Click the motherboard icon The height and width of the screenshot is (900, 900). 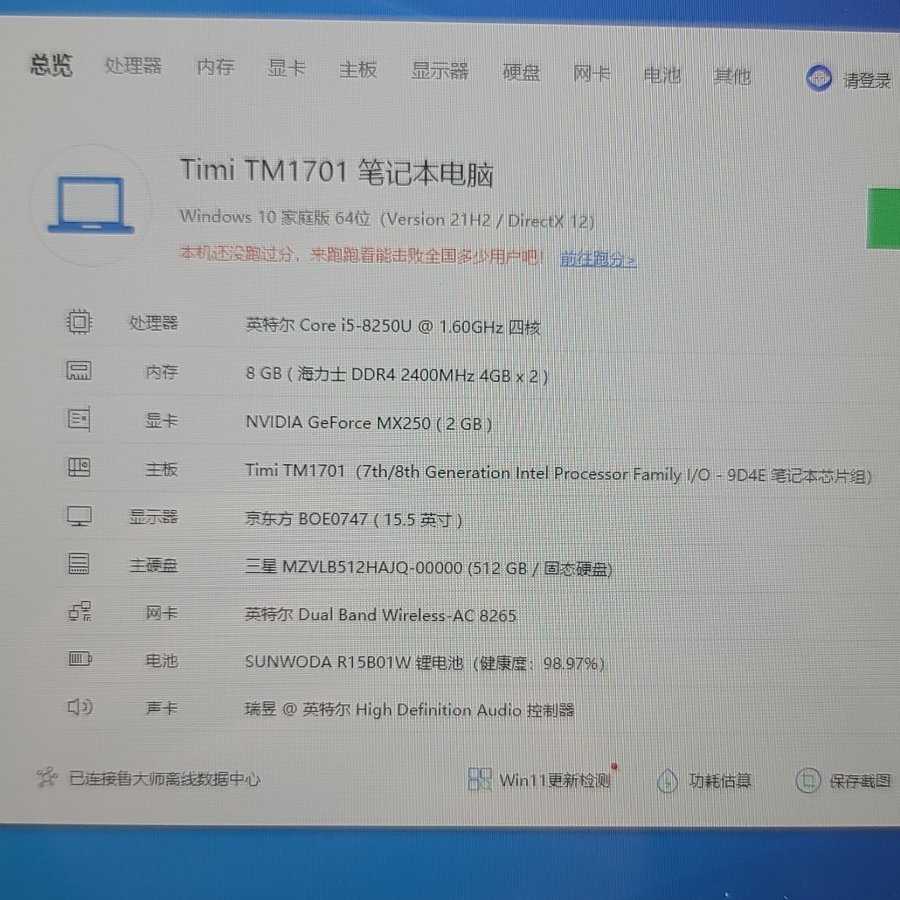click(x=79, y=467)
